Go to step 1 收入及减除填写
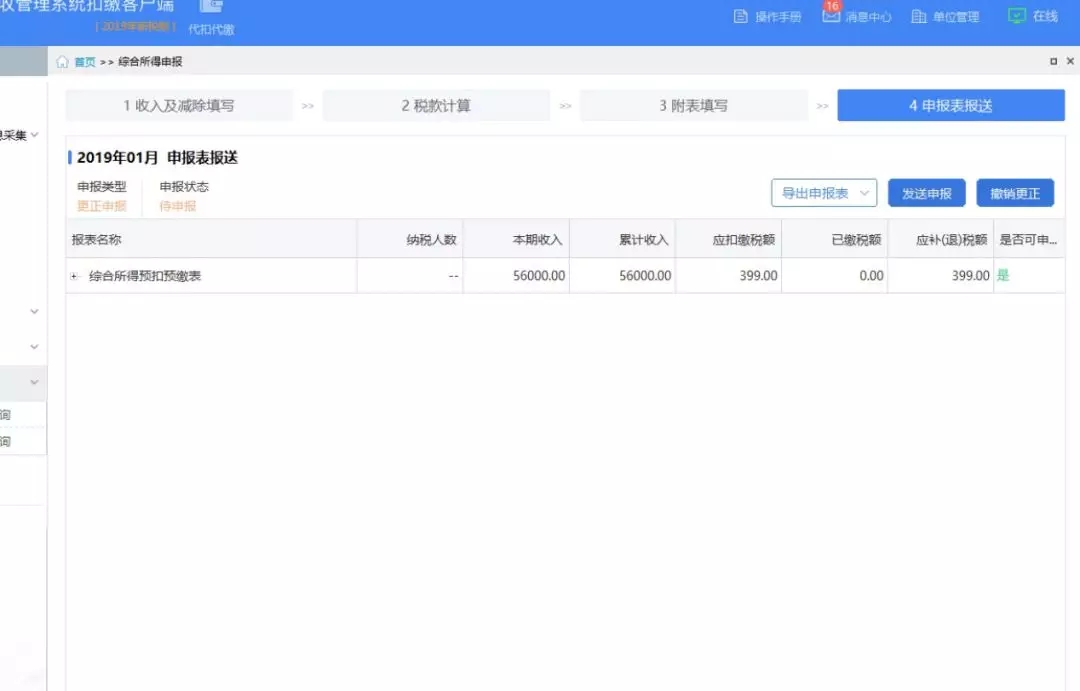This screenshot has width=1080, height=691. pos(179,106)
